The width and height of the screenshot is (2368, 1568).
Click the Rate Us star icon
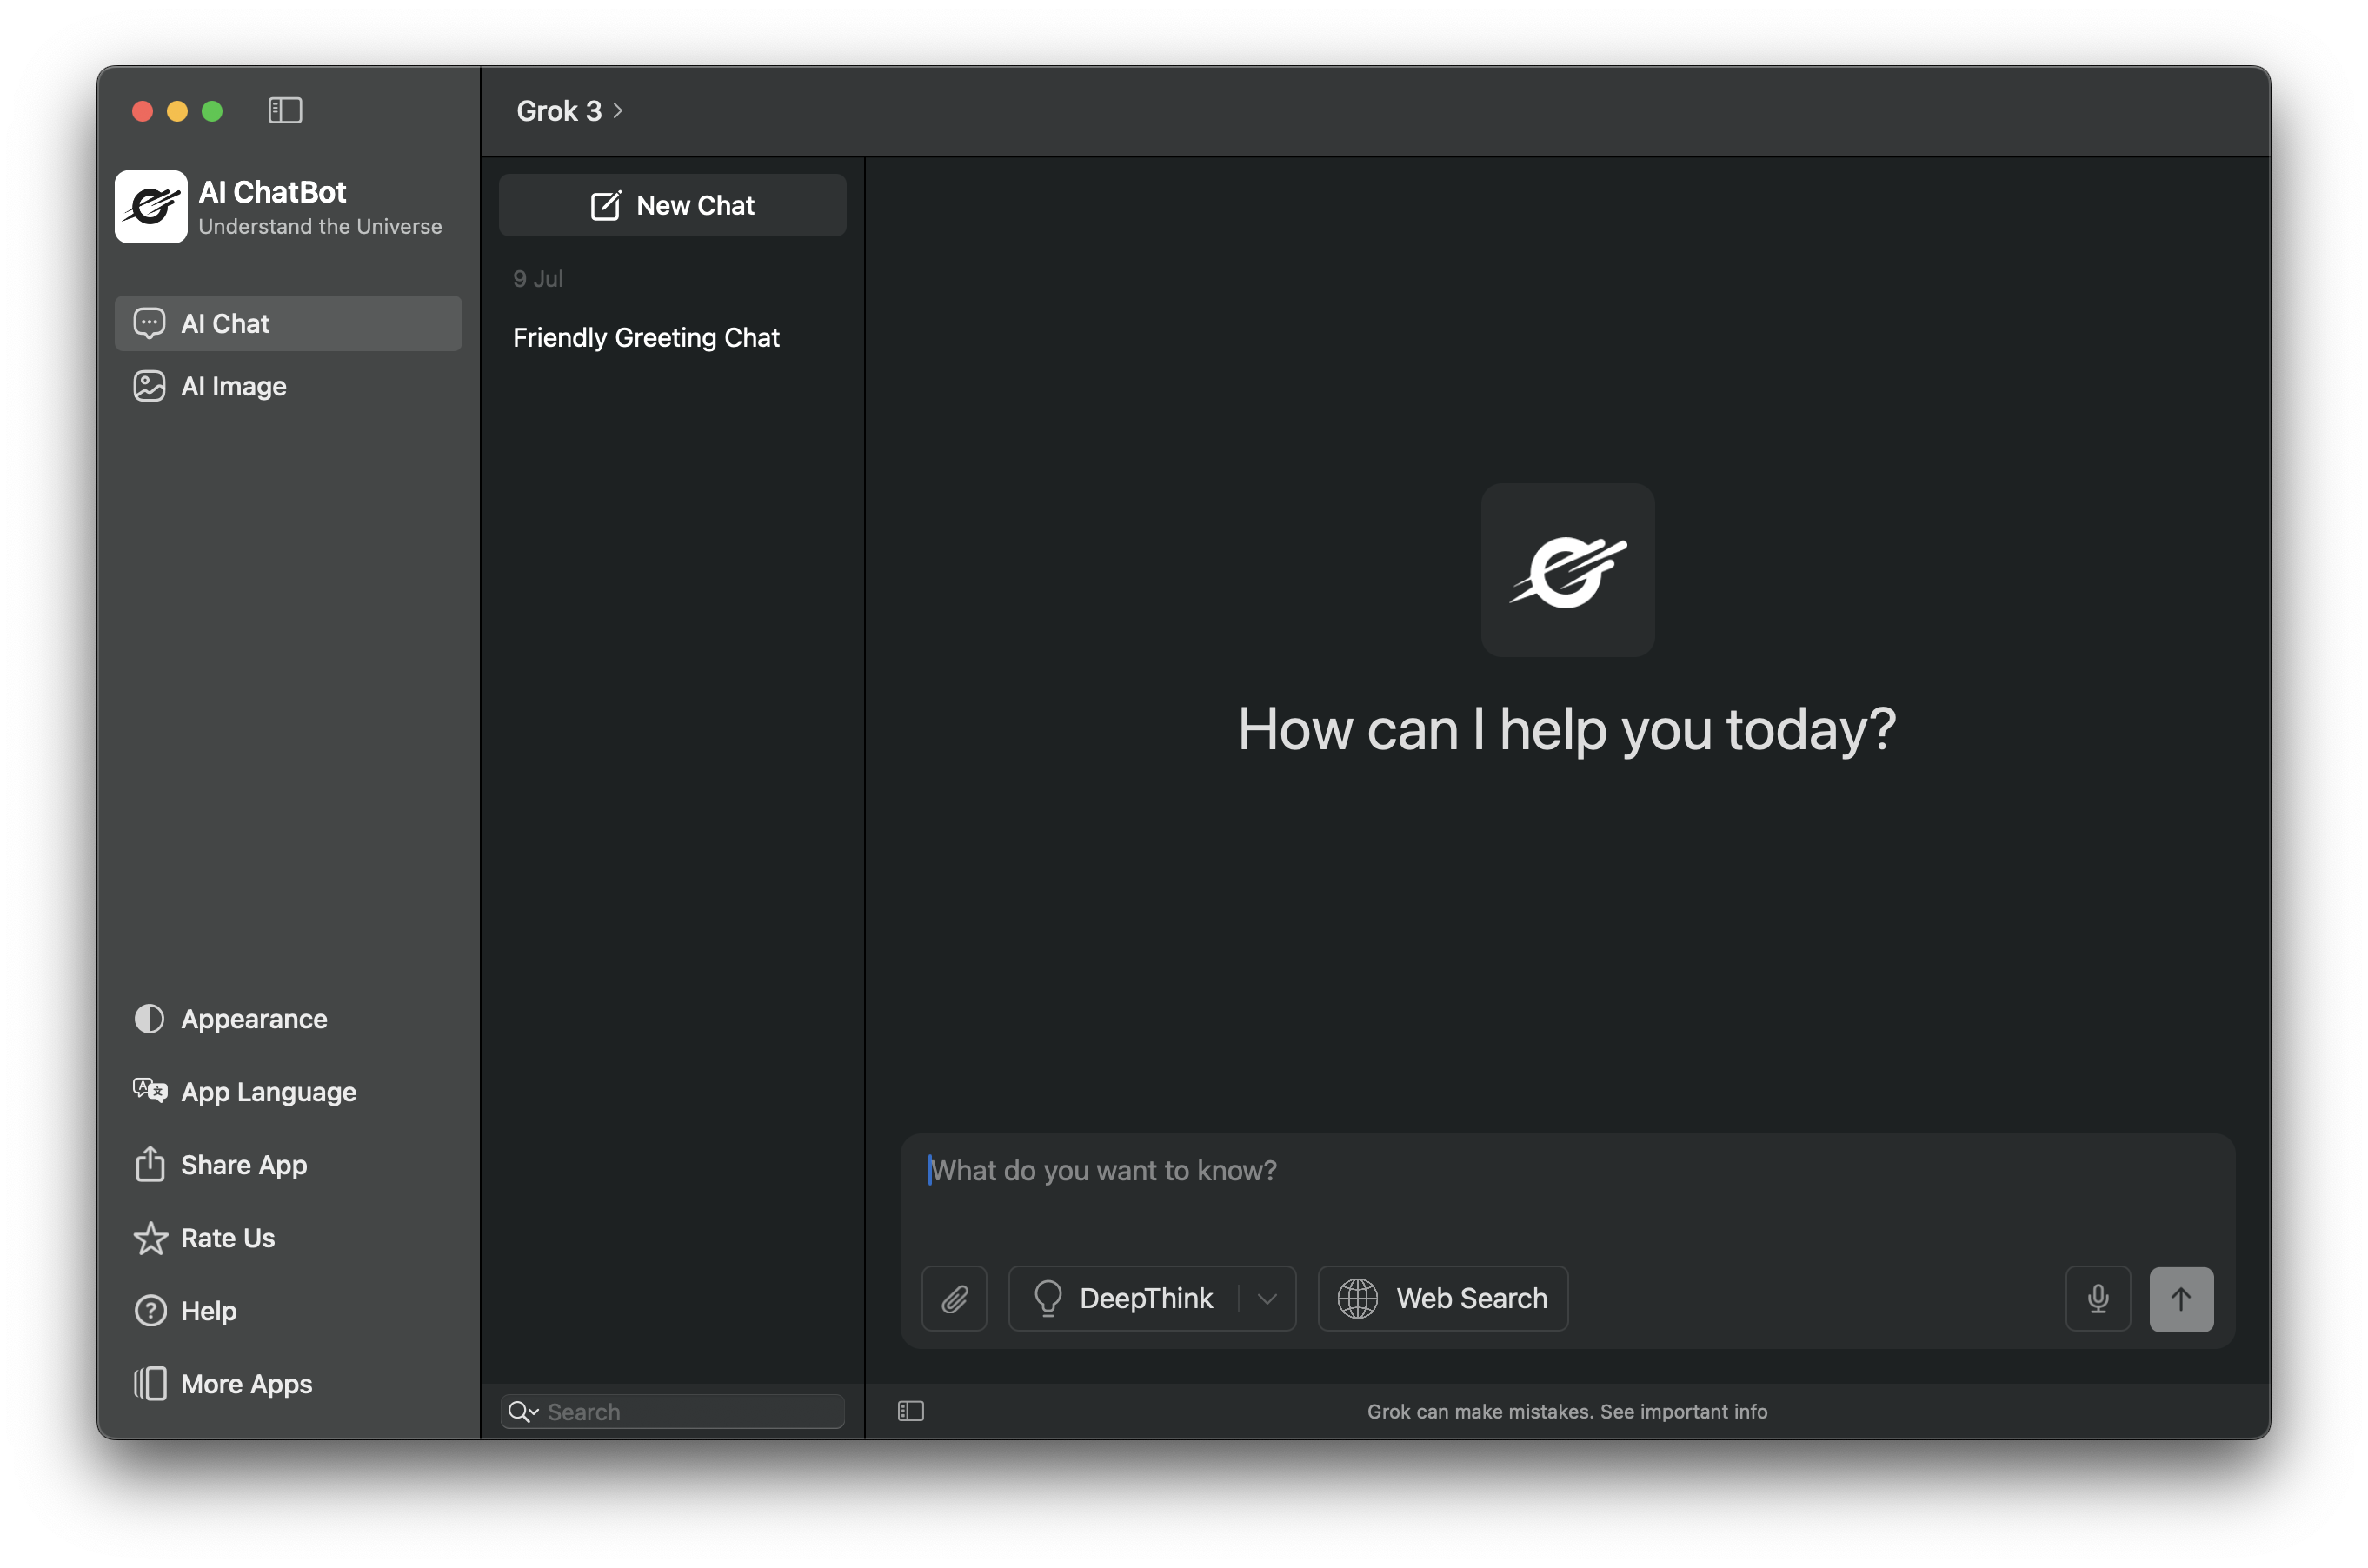point(150,1238)
